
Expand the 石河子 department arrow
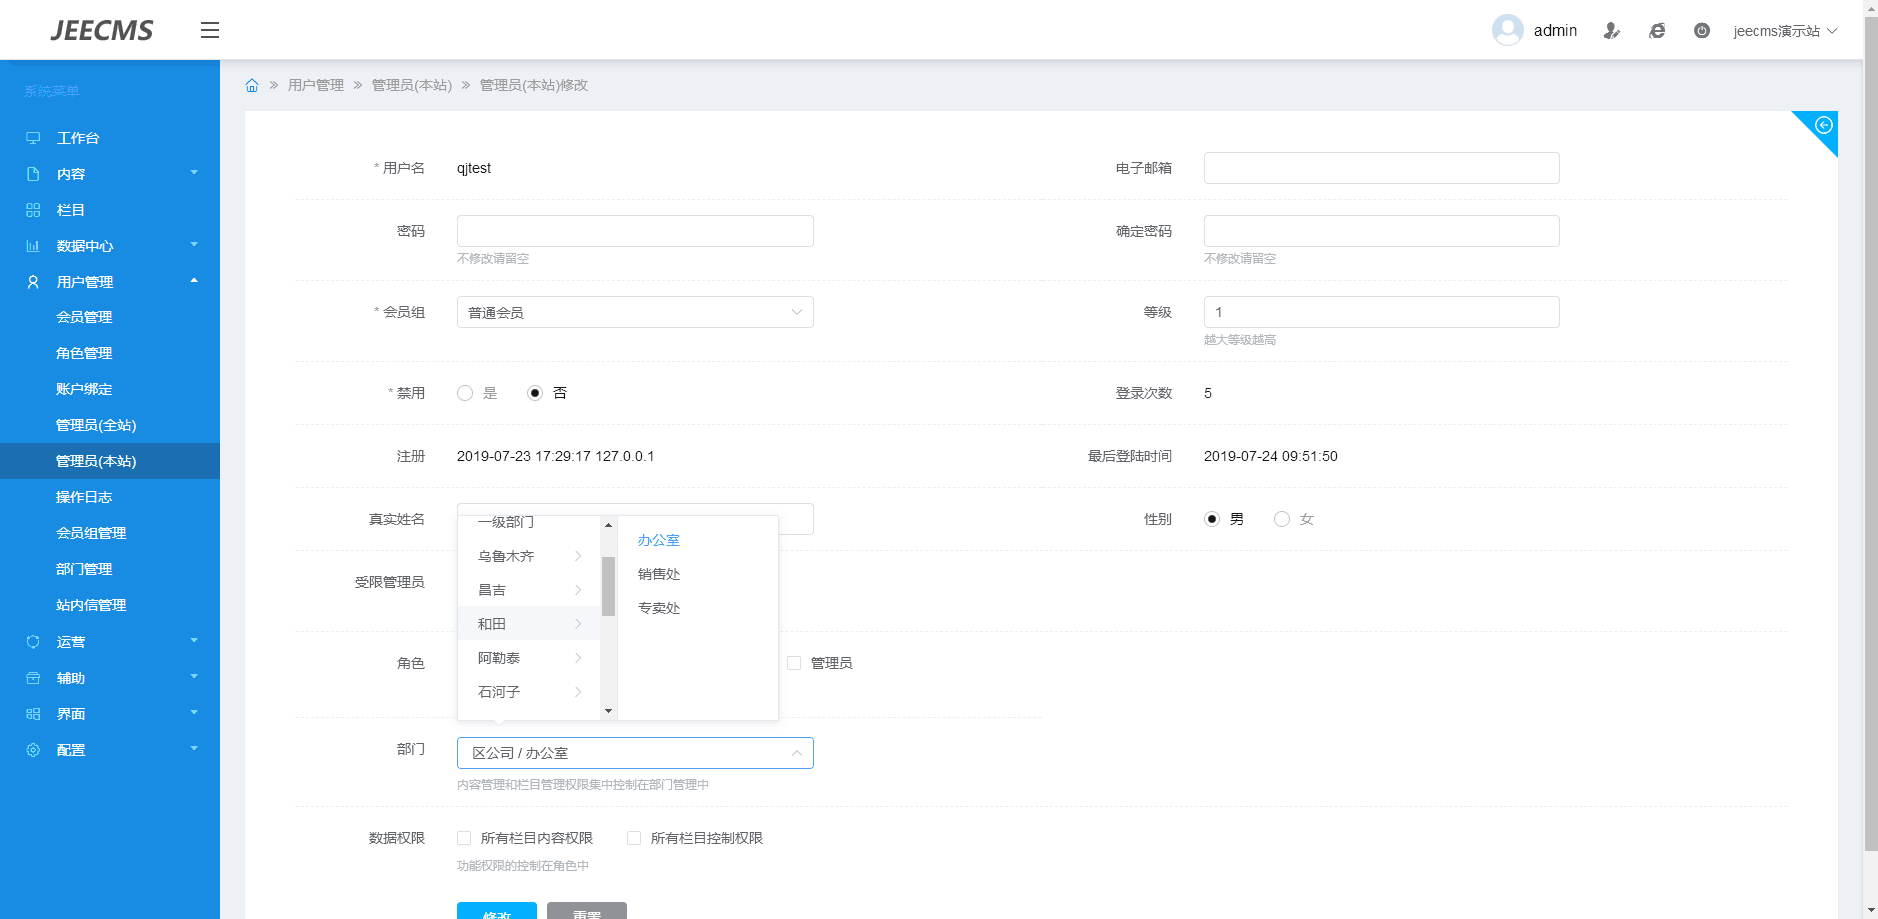click(x=578, y=692)
